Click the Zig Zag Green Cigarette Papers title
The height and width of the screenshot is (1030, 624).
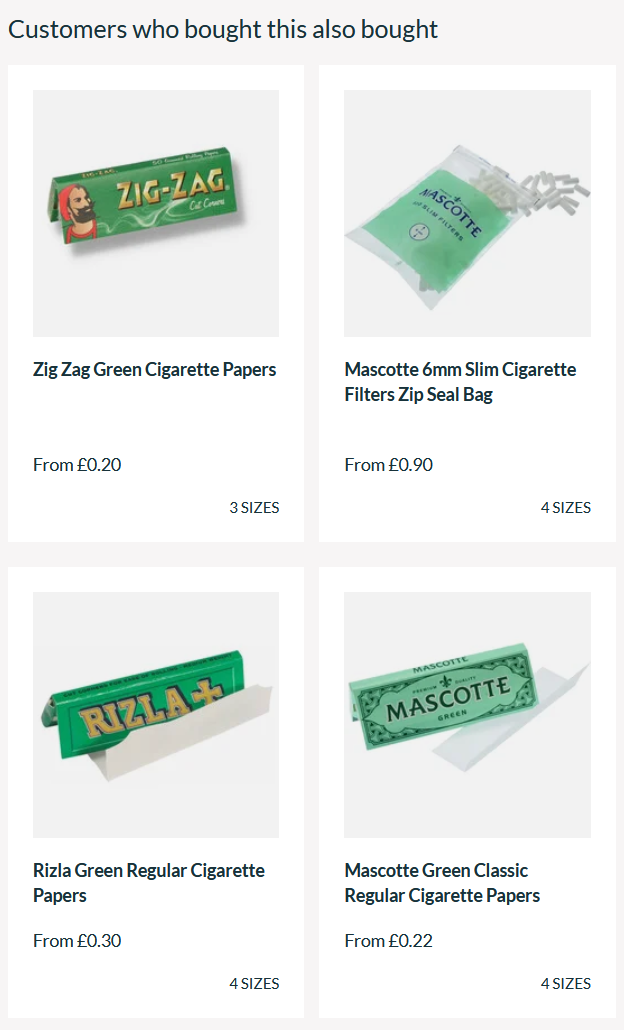click(x=154, y=370)
